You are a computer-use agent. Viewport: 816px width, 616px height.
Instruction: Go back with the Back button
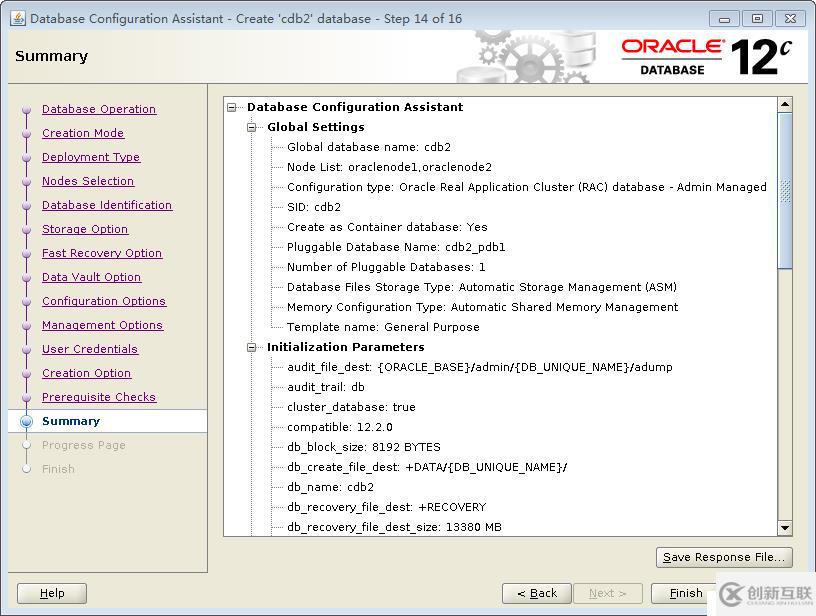tap(537, 593)
